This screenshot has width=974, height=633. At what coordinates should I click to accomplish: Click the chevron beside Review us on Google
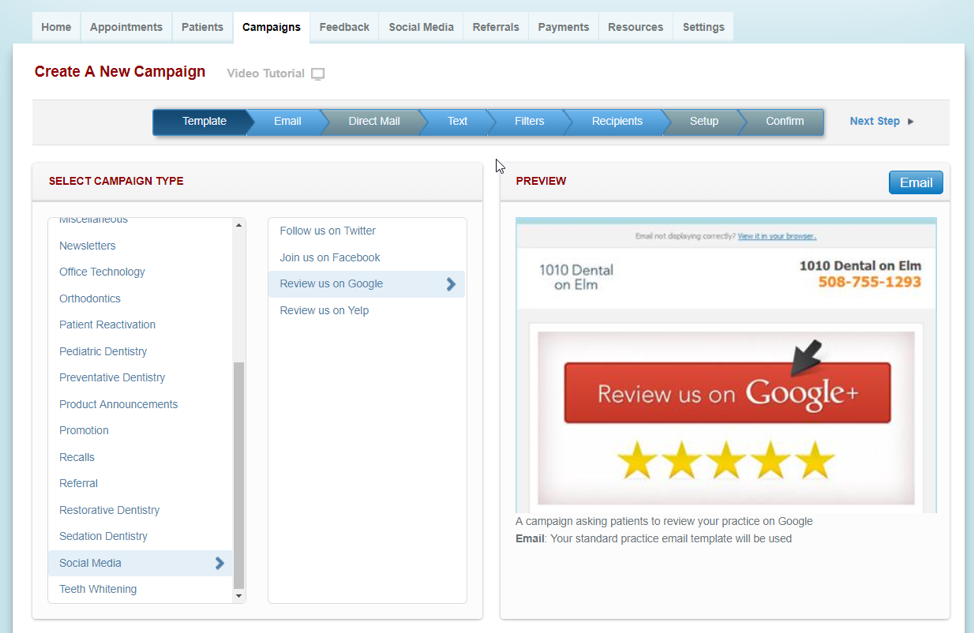click(x=451, y=285)
